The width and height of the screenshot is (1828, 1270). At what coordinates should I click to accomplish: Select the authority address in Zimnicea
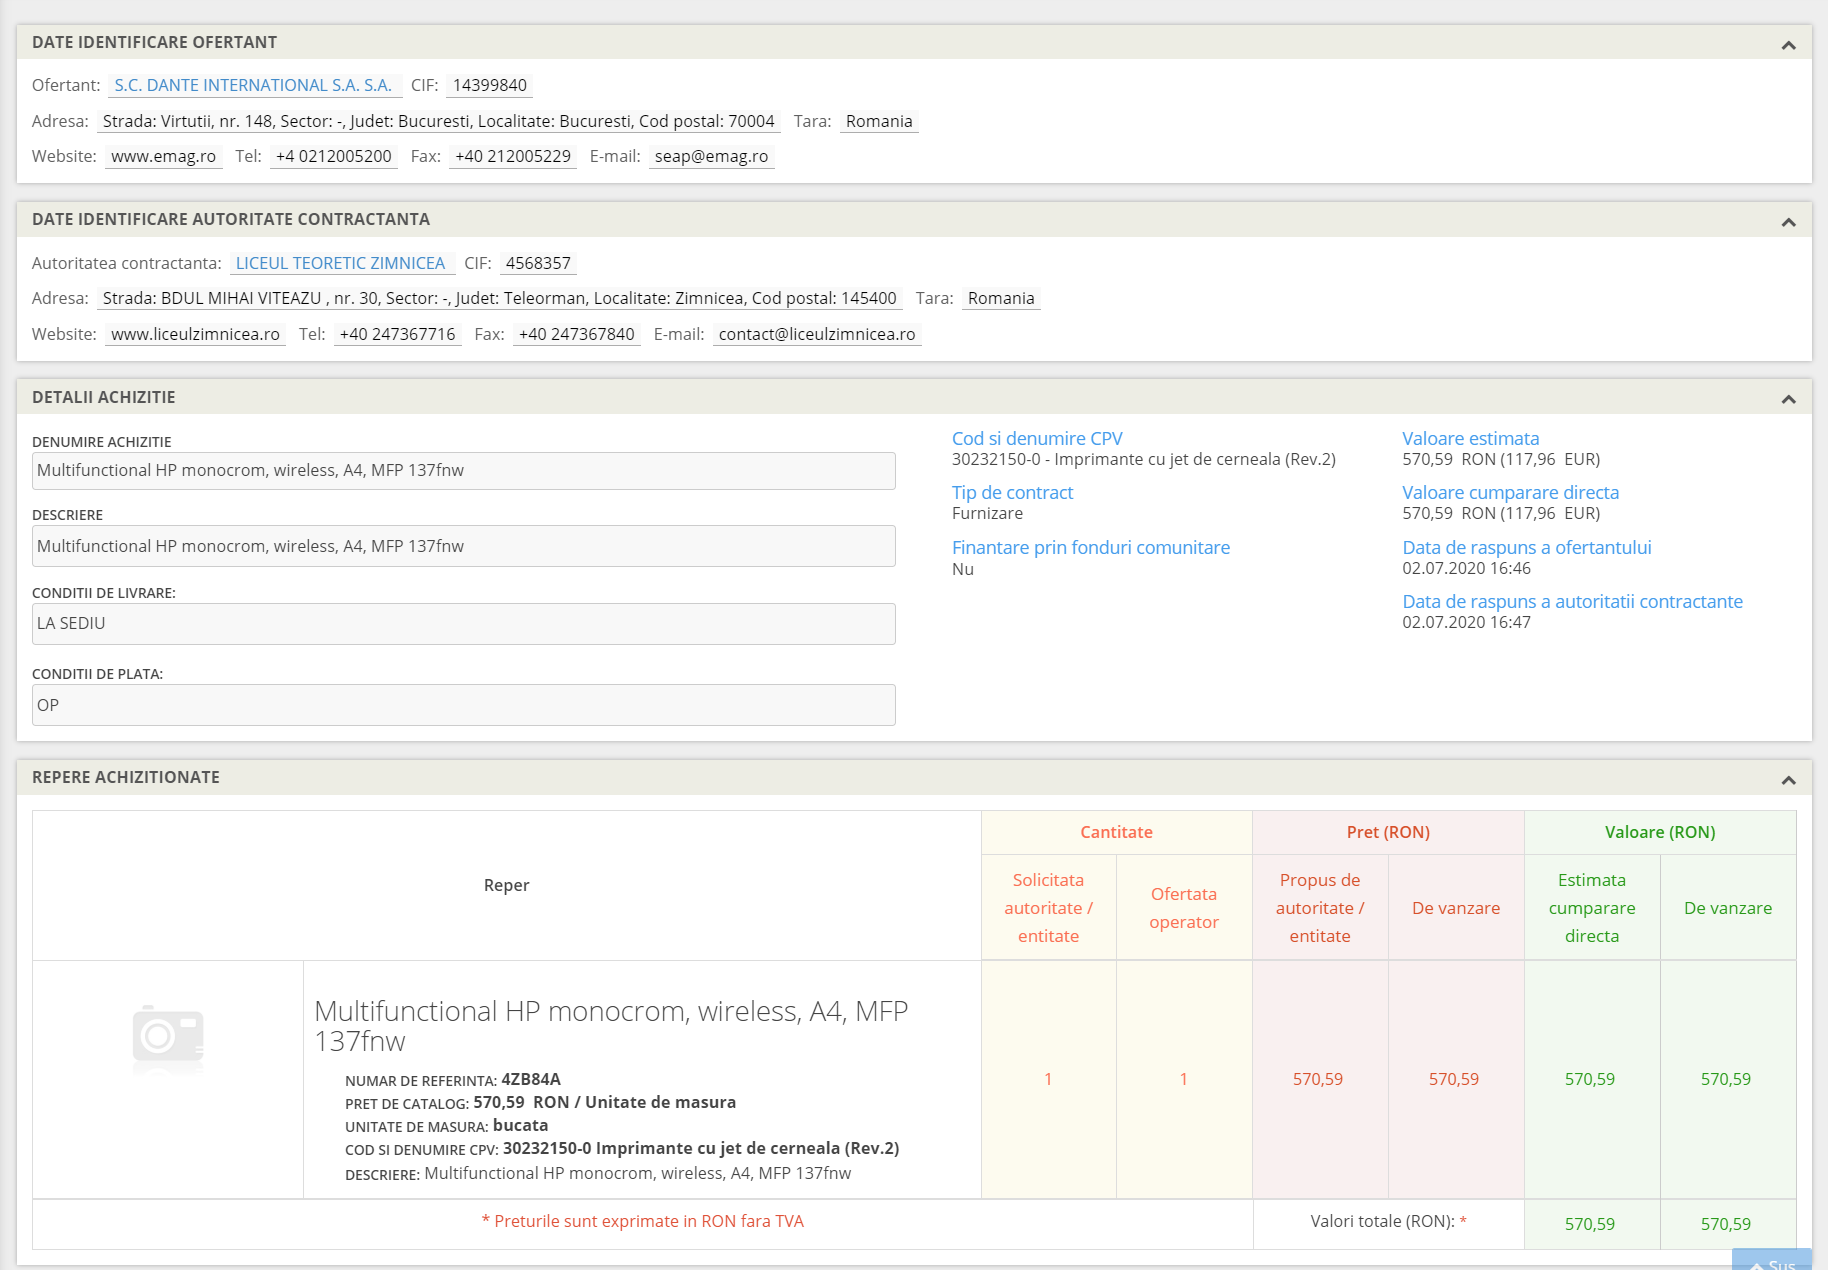(500, 298)
